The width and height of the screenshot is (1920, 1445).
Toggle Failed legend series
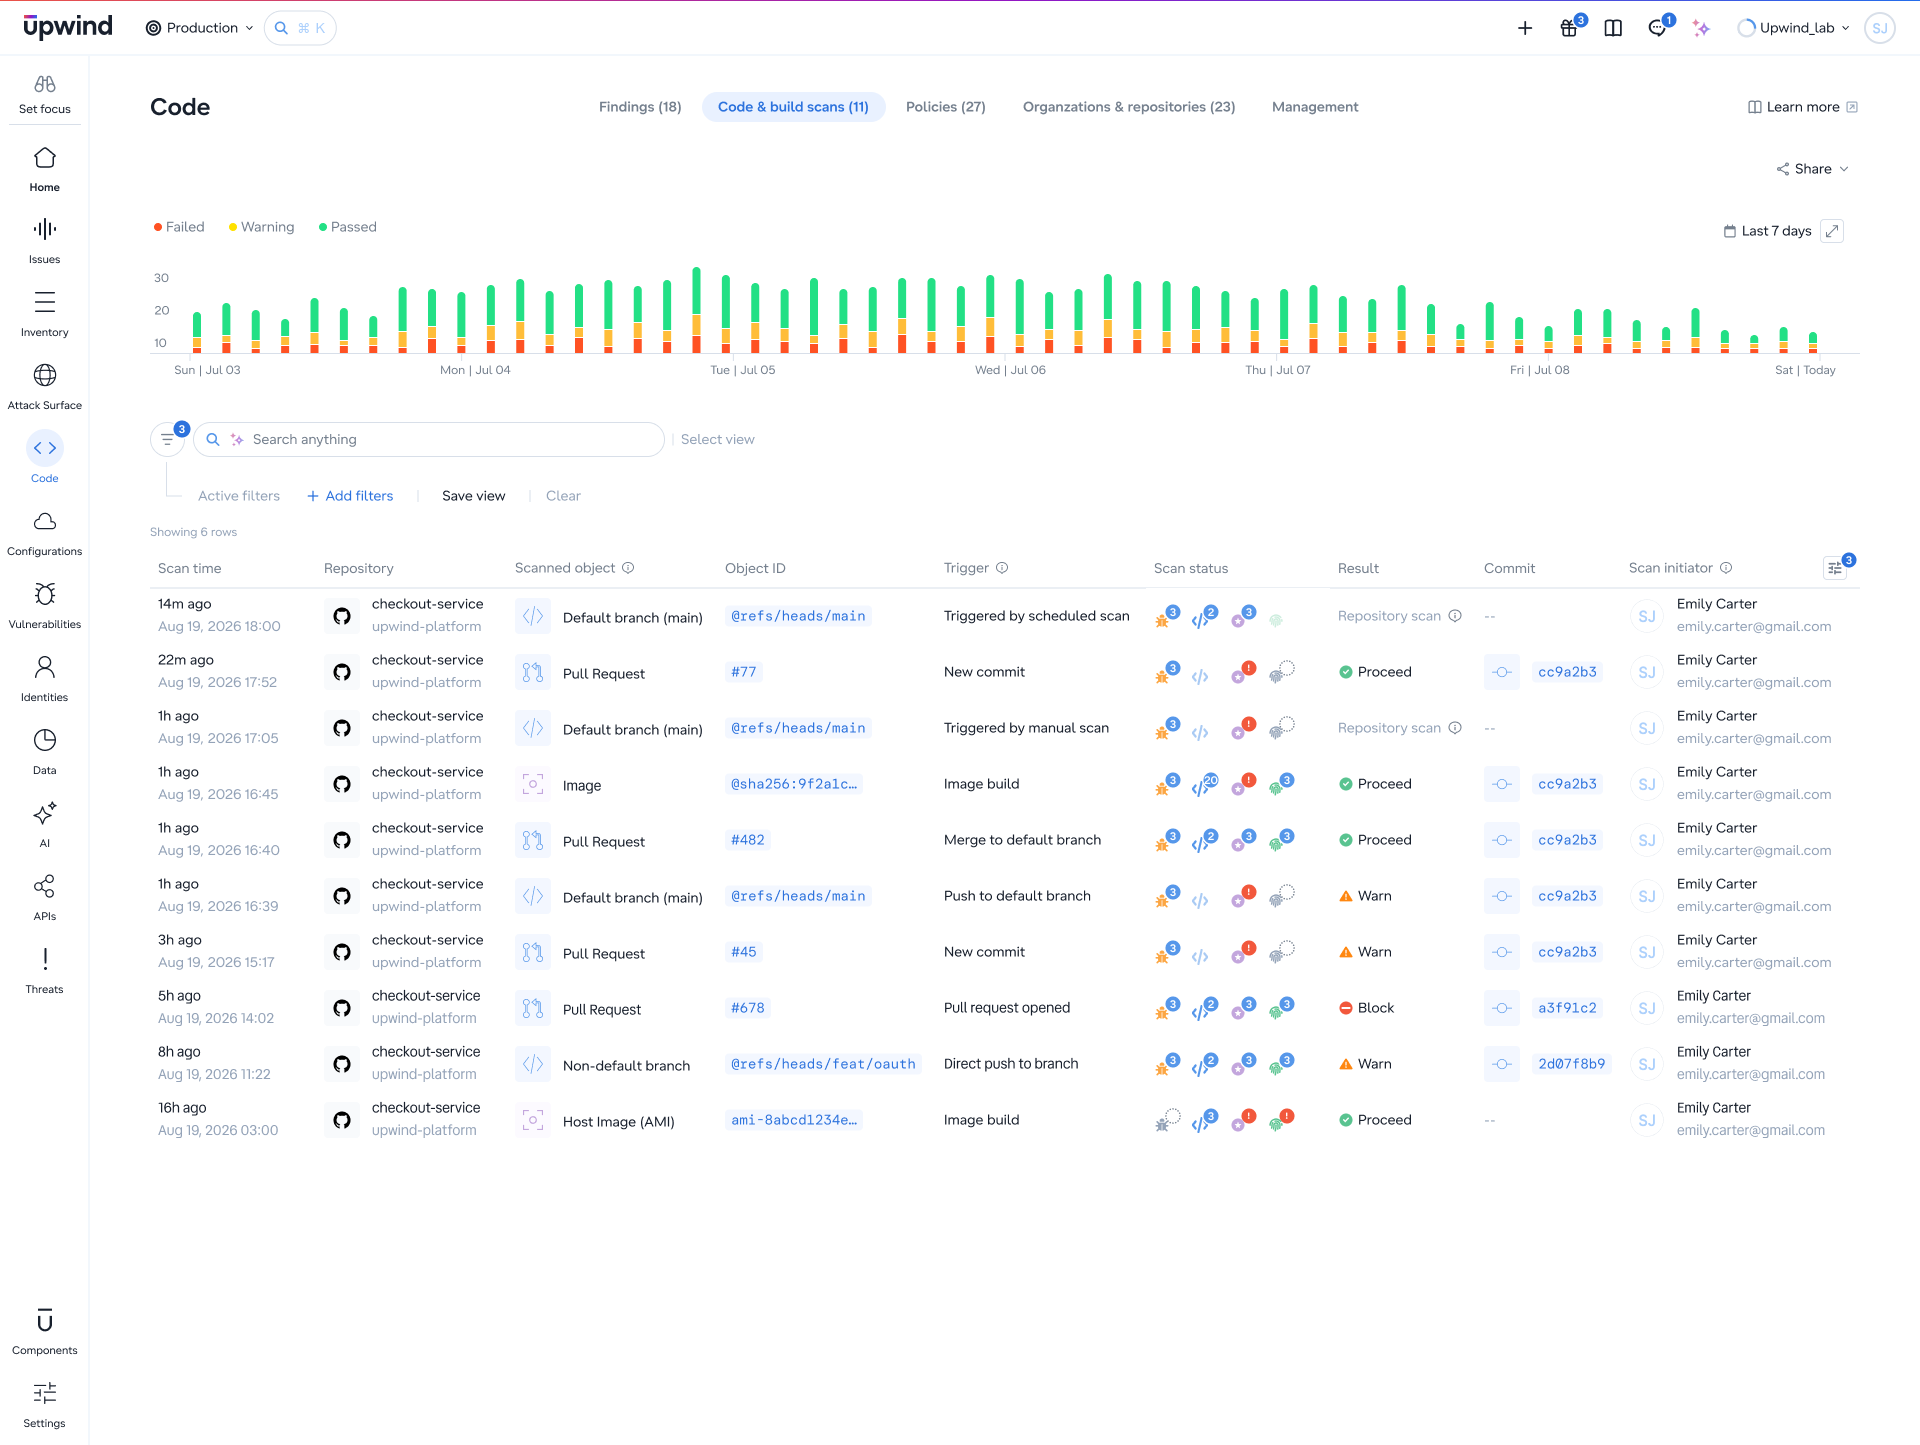[x=179, y=227]
